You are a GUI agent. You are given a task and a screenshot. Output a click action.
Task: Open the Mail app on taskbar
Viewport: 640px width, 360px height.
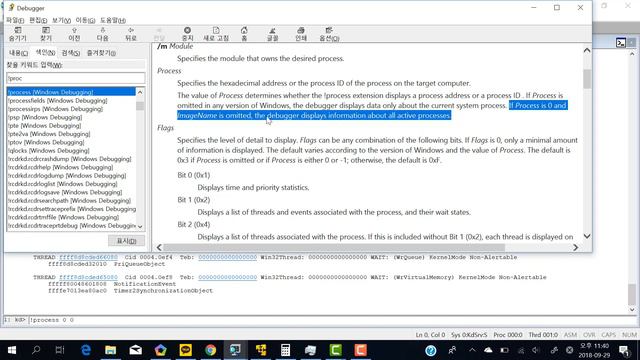[136, 350]
